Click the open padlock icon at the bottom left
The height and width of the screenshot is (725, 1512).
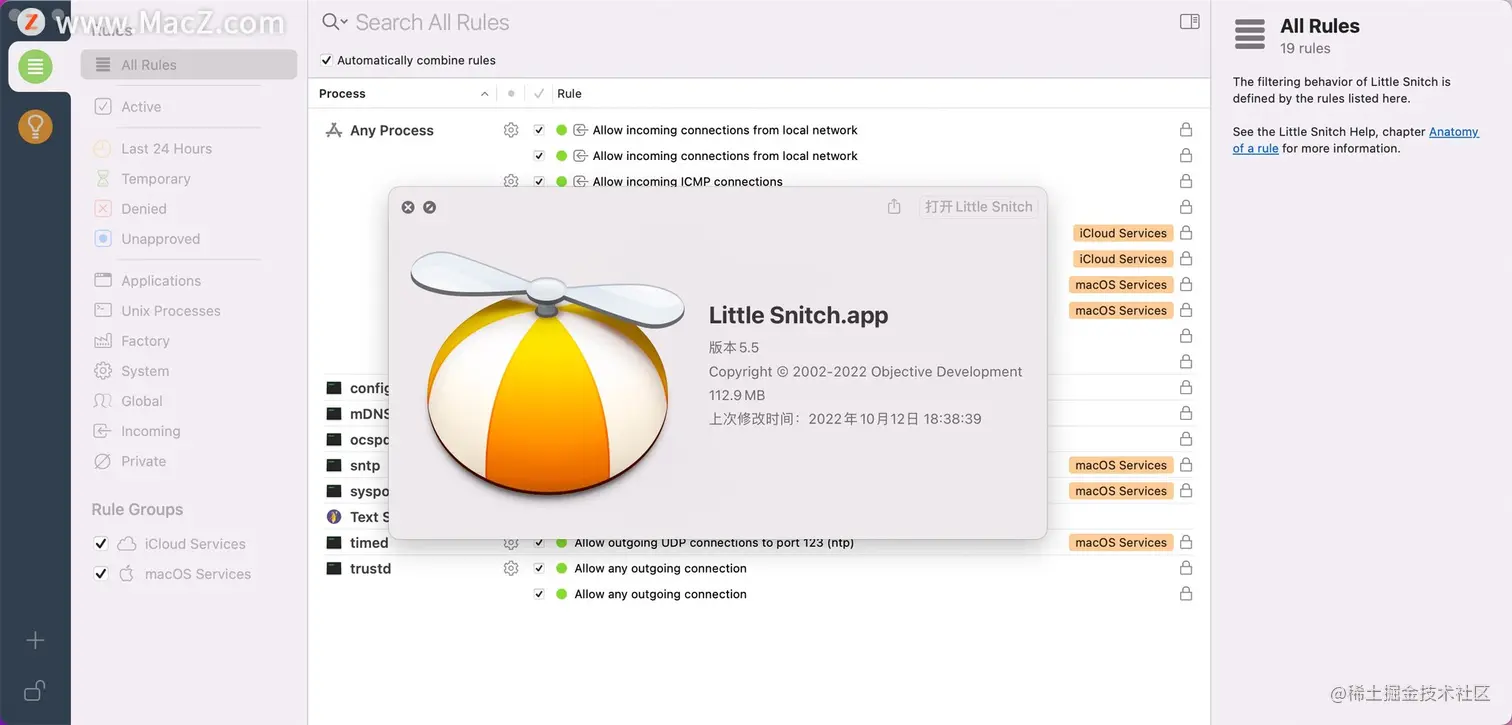35,690
